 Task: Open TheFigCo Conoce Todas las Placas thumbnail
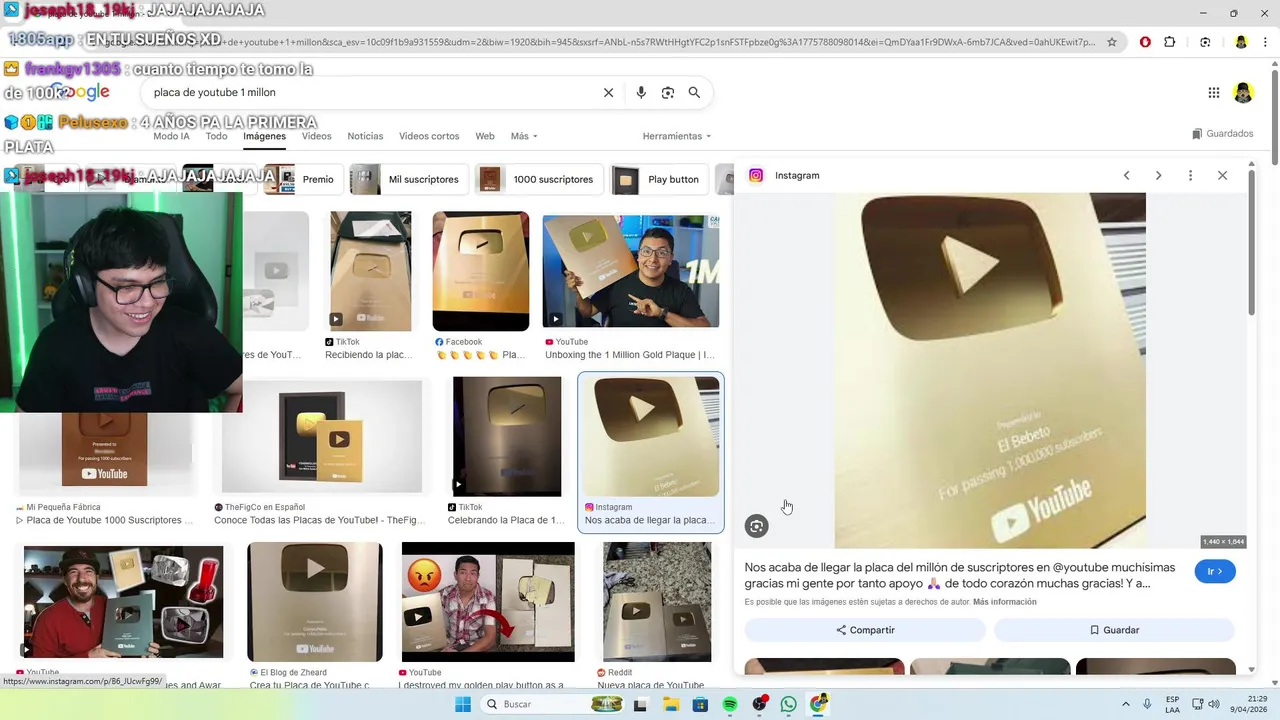pos(322,437)
